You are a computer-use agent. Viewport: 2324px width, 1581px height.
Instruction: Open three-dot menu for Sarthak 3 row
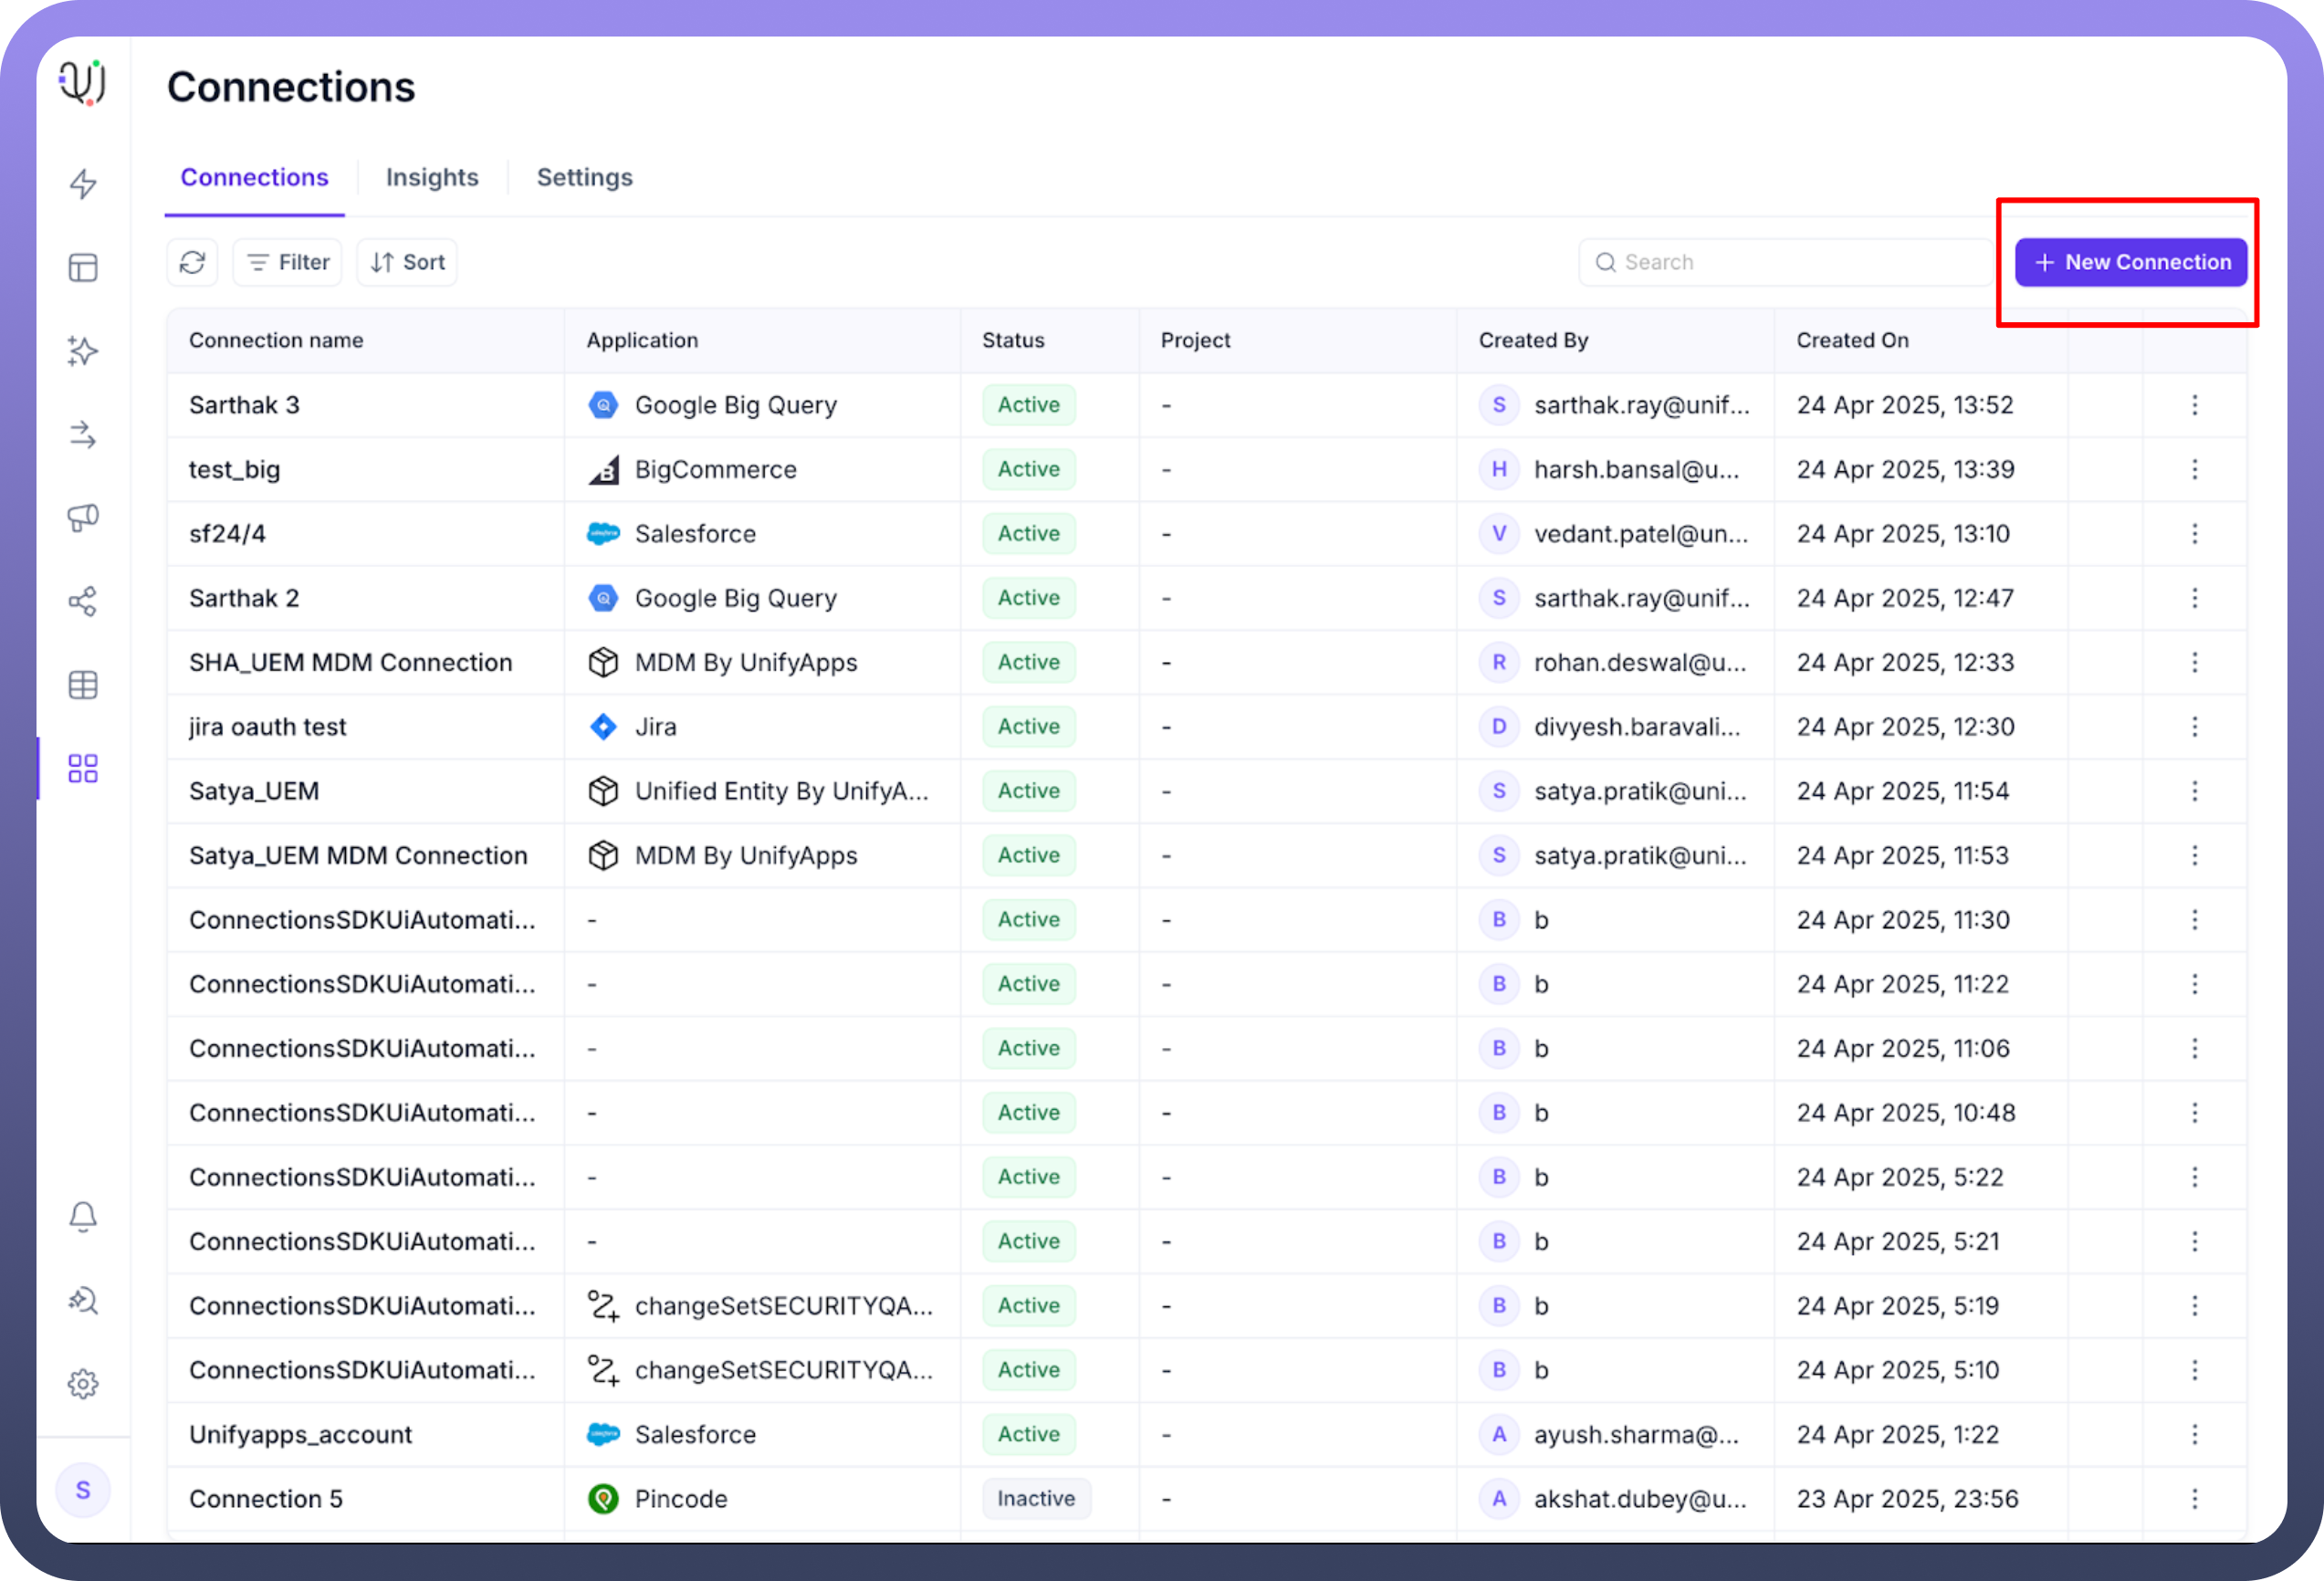2194,405
